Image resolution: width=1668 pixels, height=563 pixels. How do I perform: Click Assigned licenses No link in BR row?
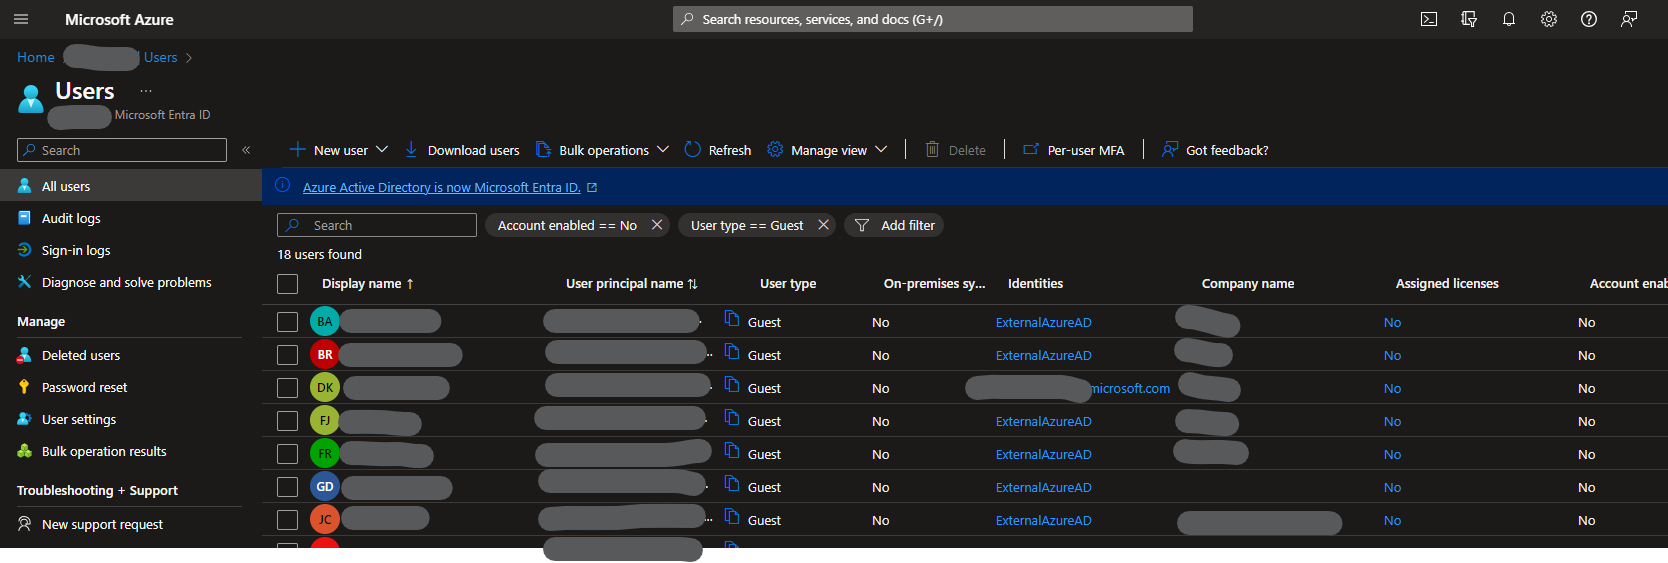point(1392,355)
